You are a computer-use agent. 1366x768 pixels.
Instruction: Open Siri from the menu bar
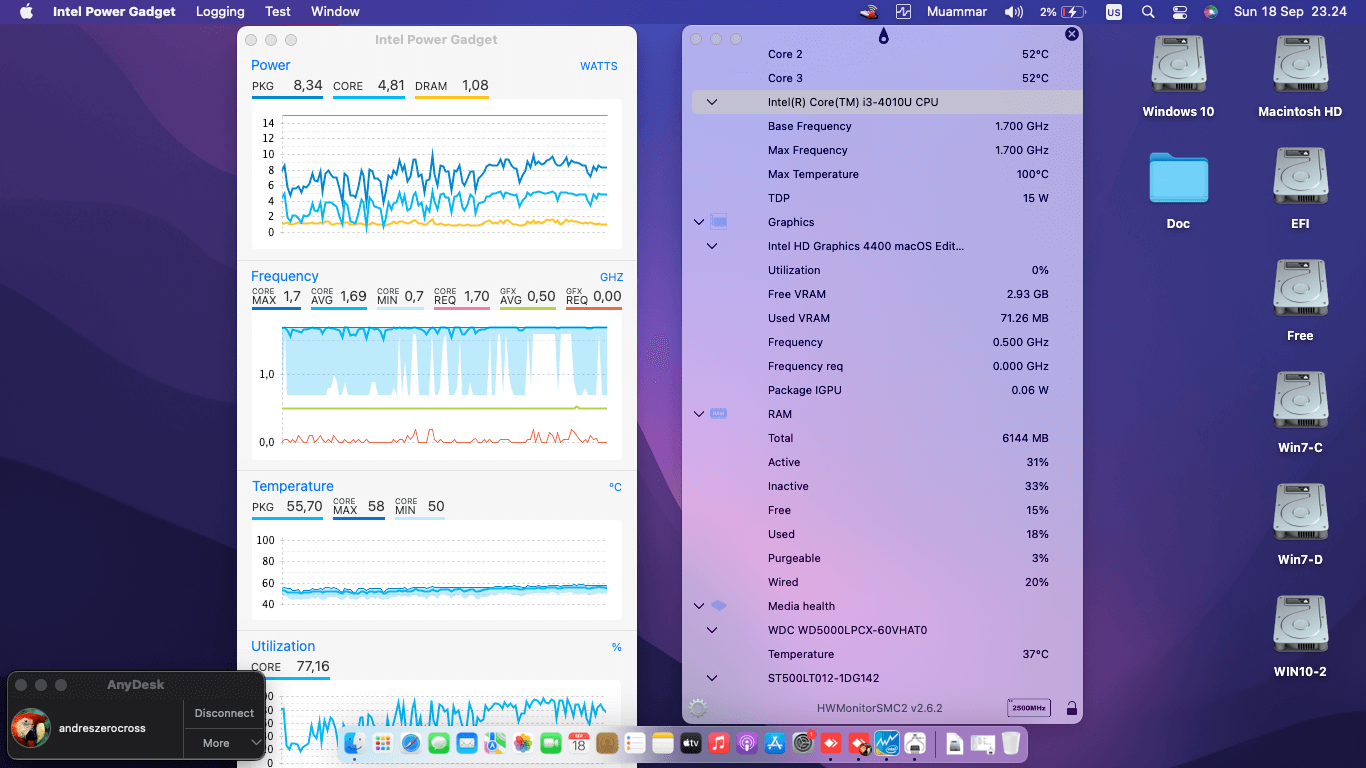(1211, 12)
